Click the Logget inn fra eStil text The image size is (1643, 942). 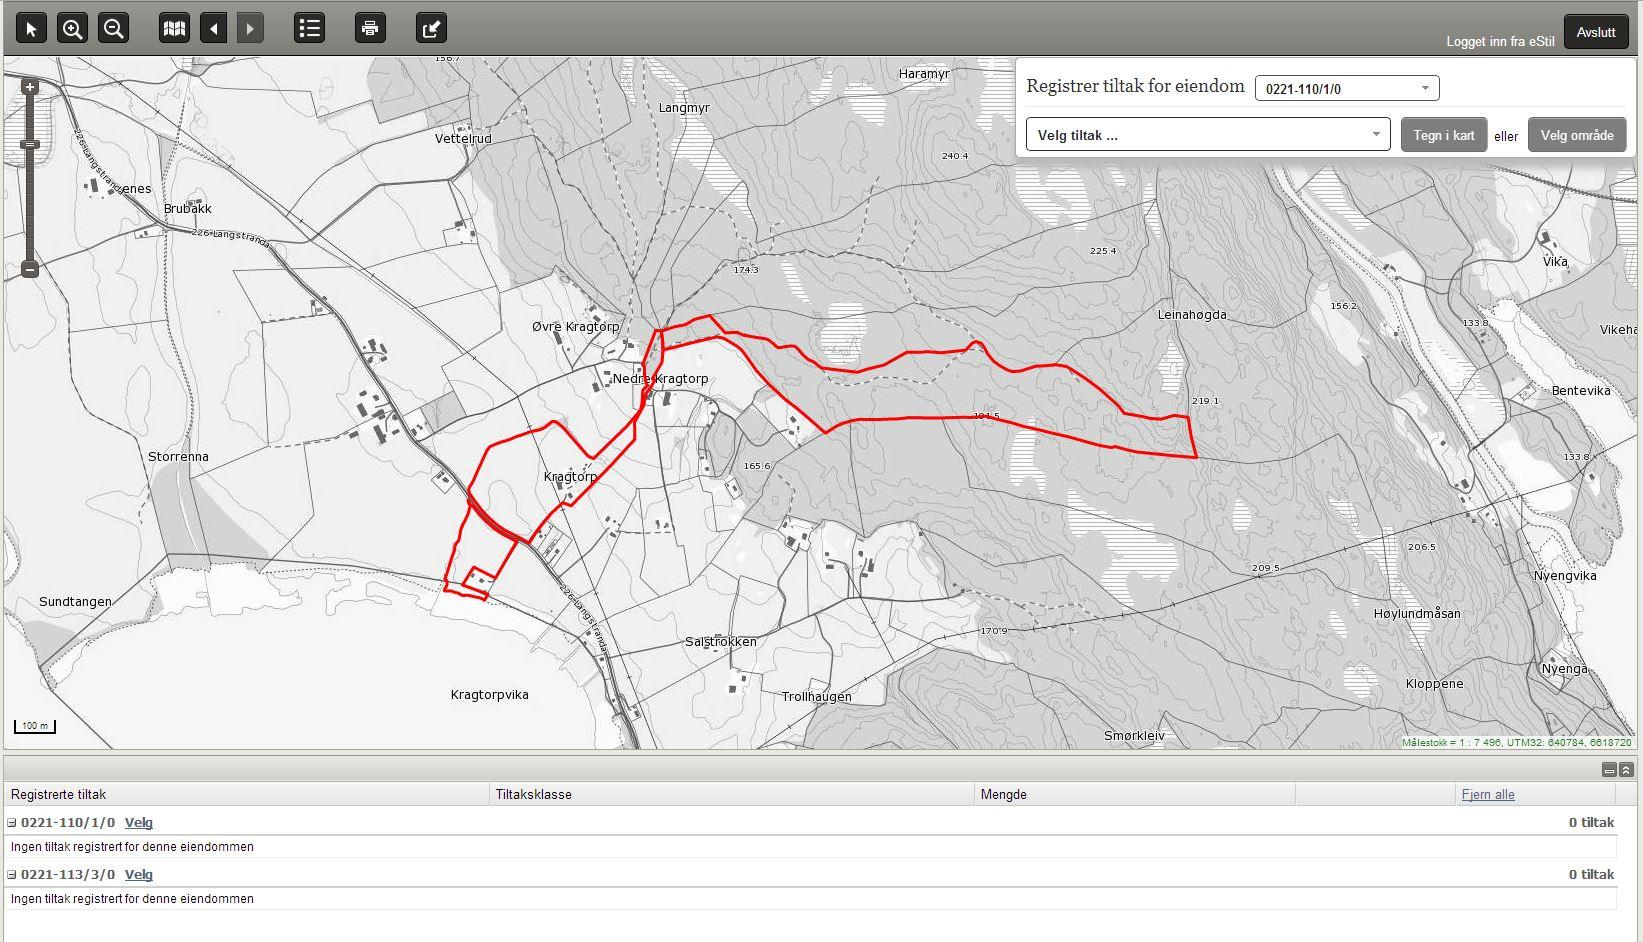(x=1500, y=41)
